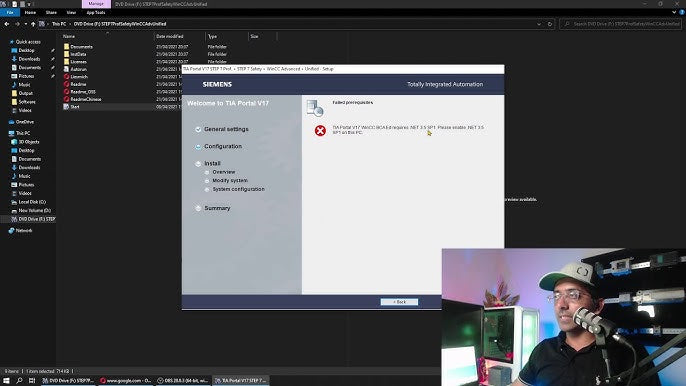This screenshot has height=386, width=686.
Task: Select the System configuration sub-step
Action: point(238,189)
